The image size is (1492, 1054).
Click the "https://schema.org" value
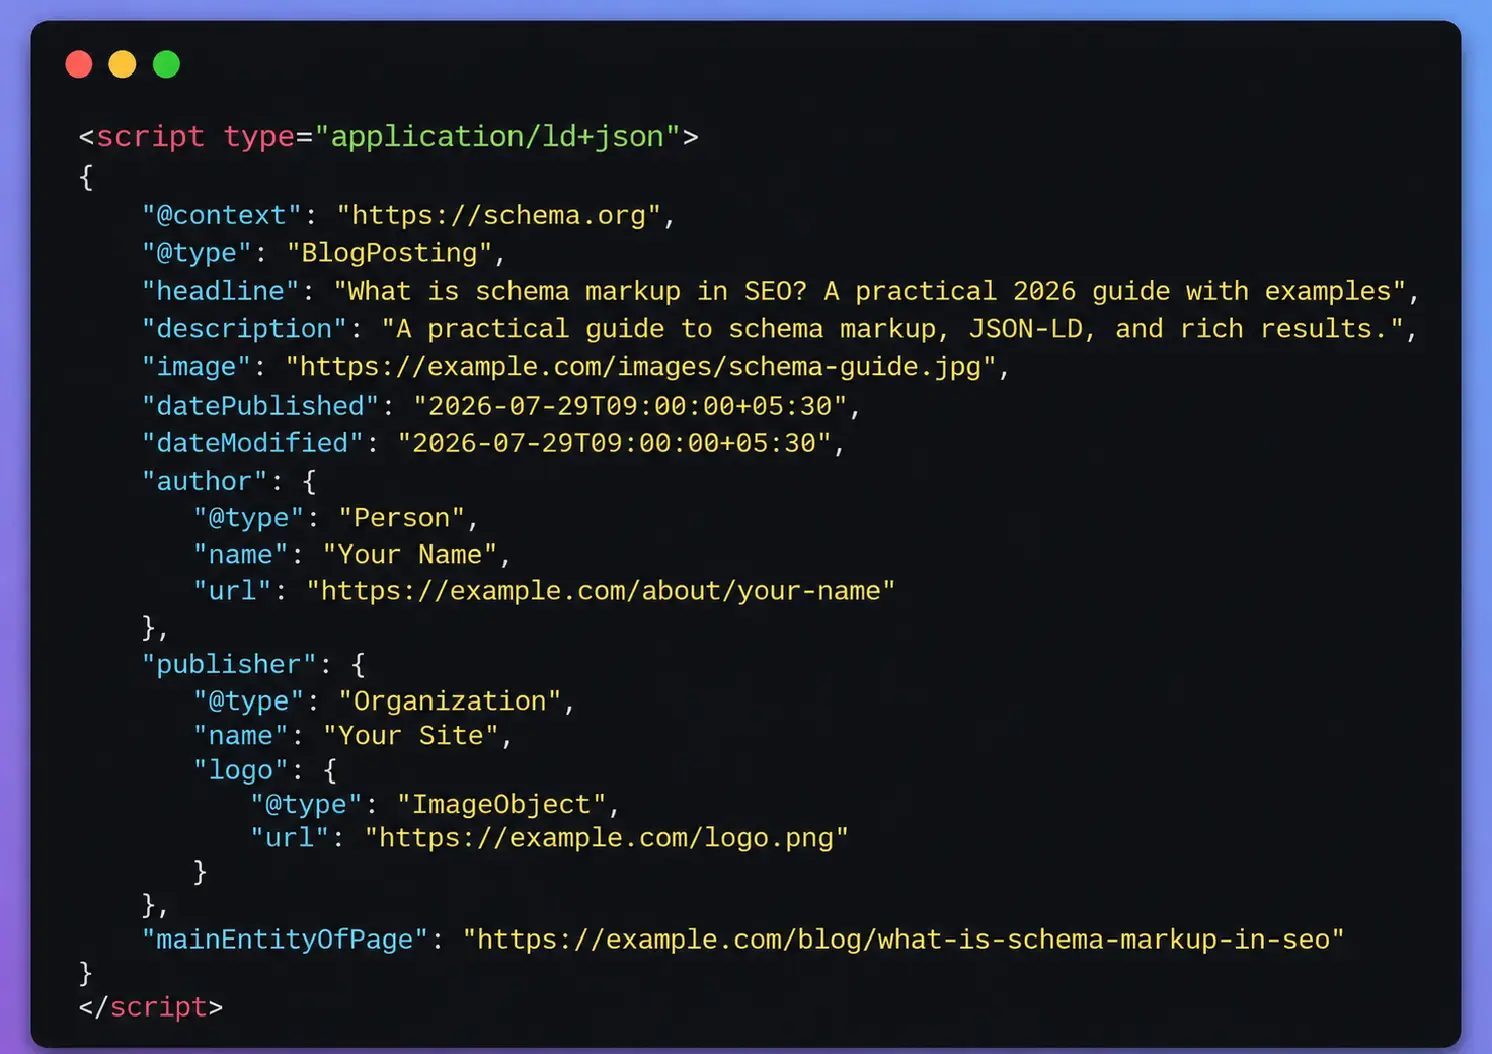(x=498, y=215)
